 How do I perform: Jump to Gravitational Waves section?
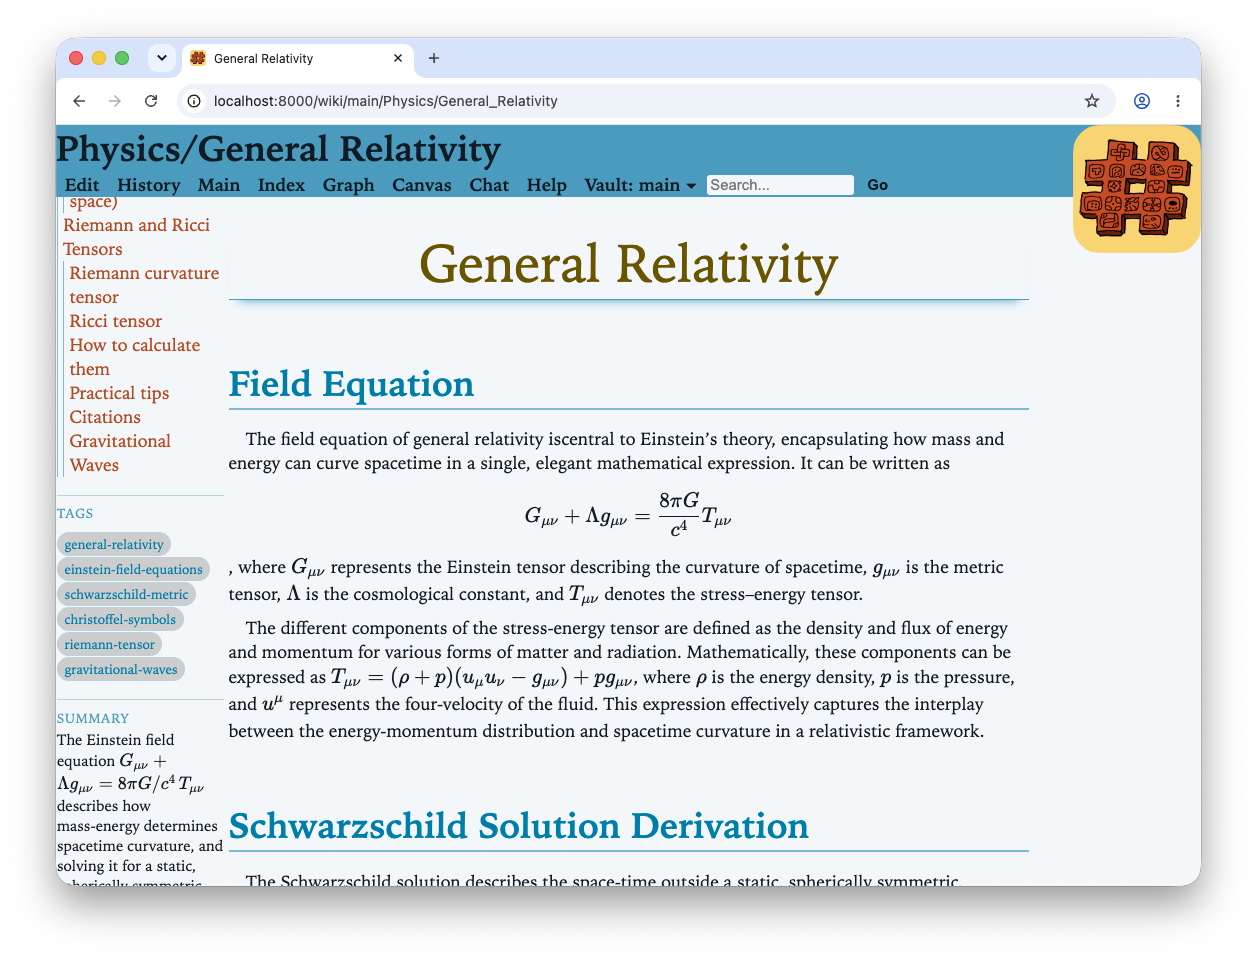click(120, 453)
